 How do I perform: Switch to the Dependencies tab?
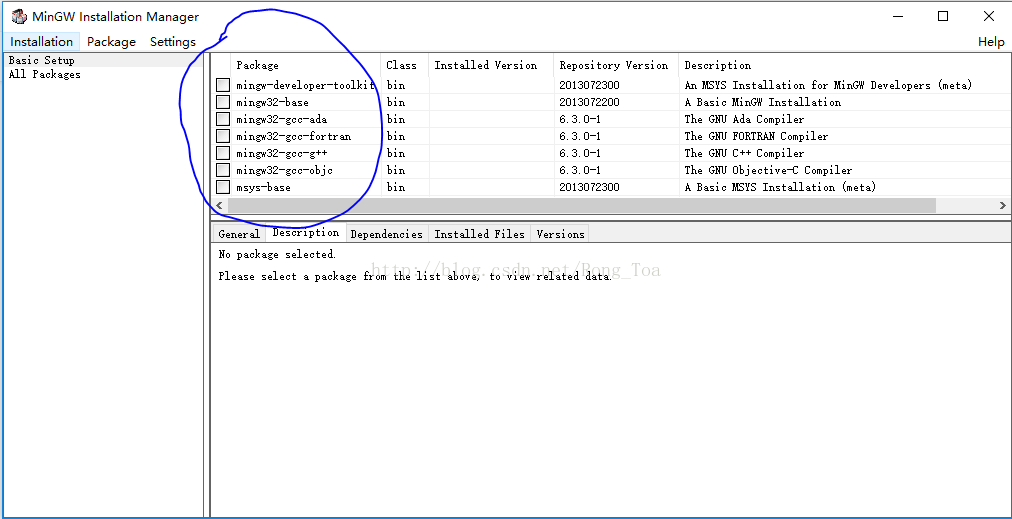386,234
